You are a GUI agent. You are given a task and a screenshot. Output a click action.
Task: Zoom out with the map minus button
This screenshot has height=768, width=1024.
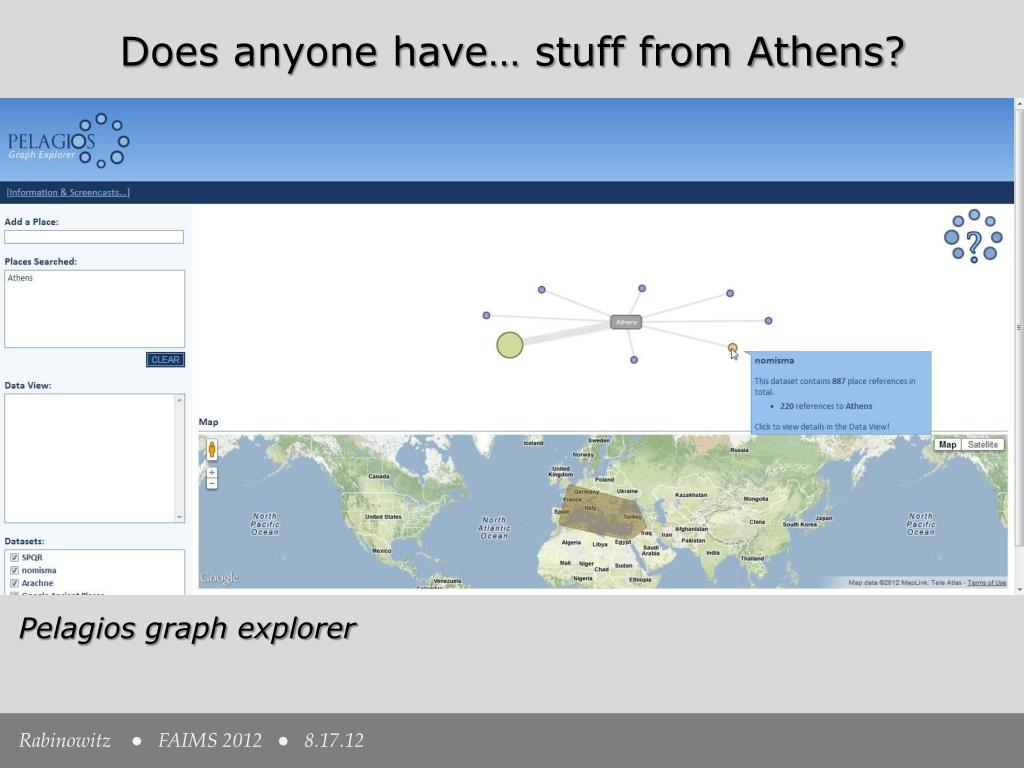point(212,483)
